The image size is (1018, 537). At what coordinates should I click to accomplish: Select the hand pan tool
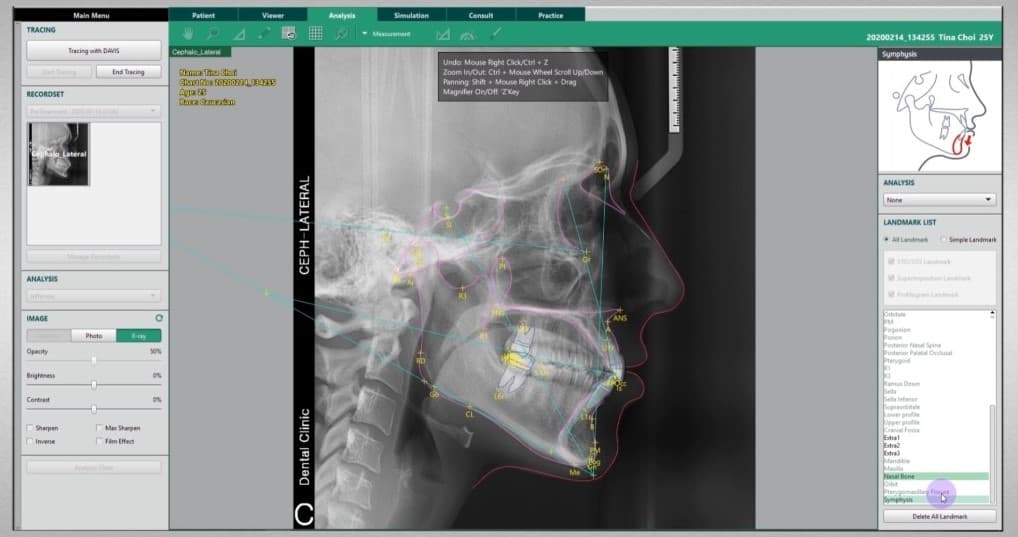(x=188, y=33)
